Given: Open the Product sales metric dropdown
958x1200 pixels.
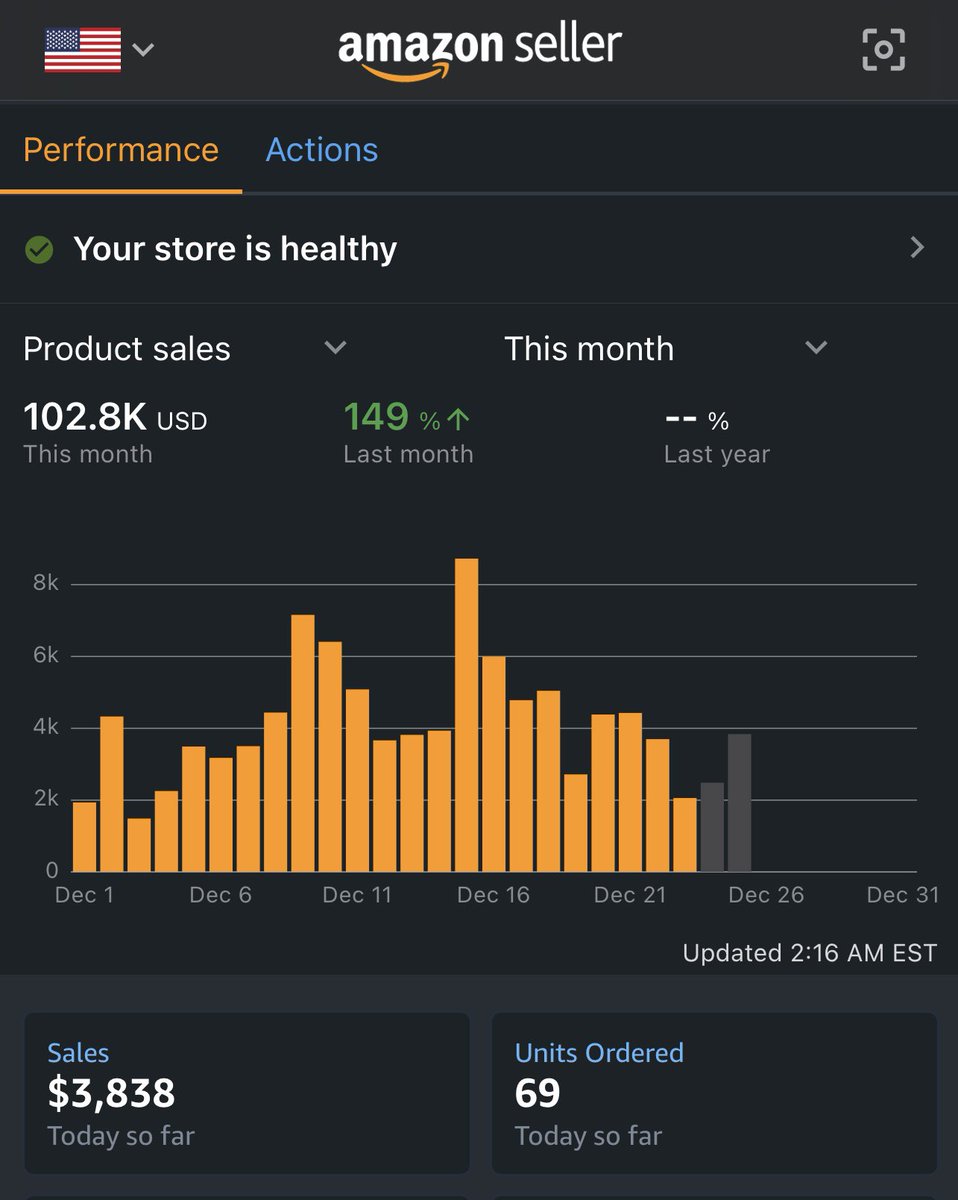Looking at the screenshot, I should pos(336,348).
